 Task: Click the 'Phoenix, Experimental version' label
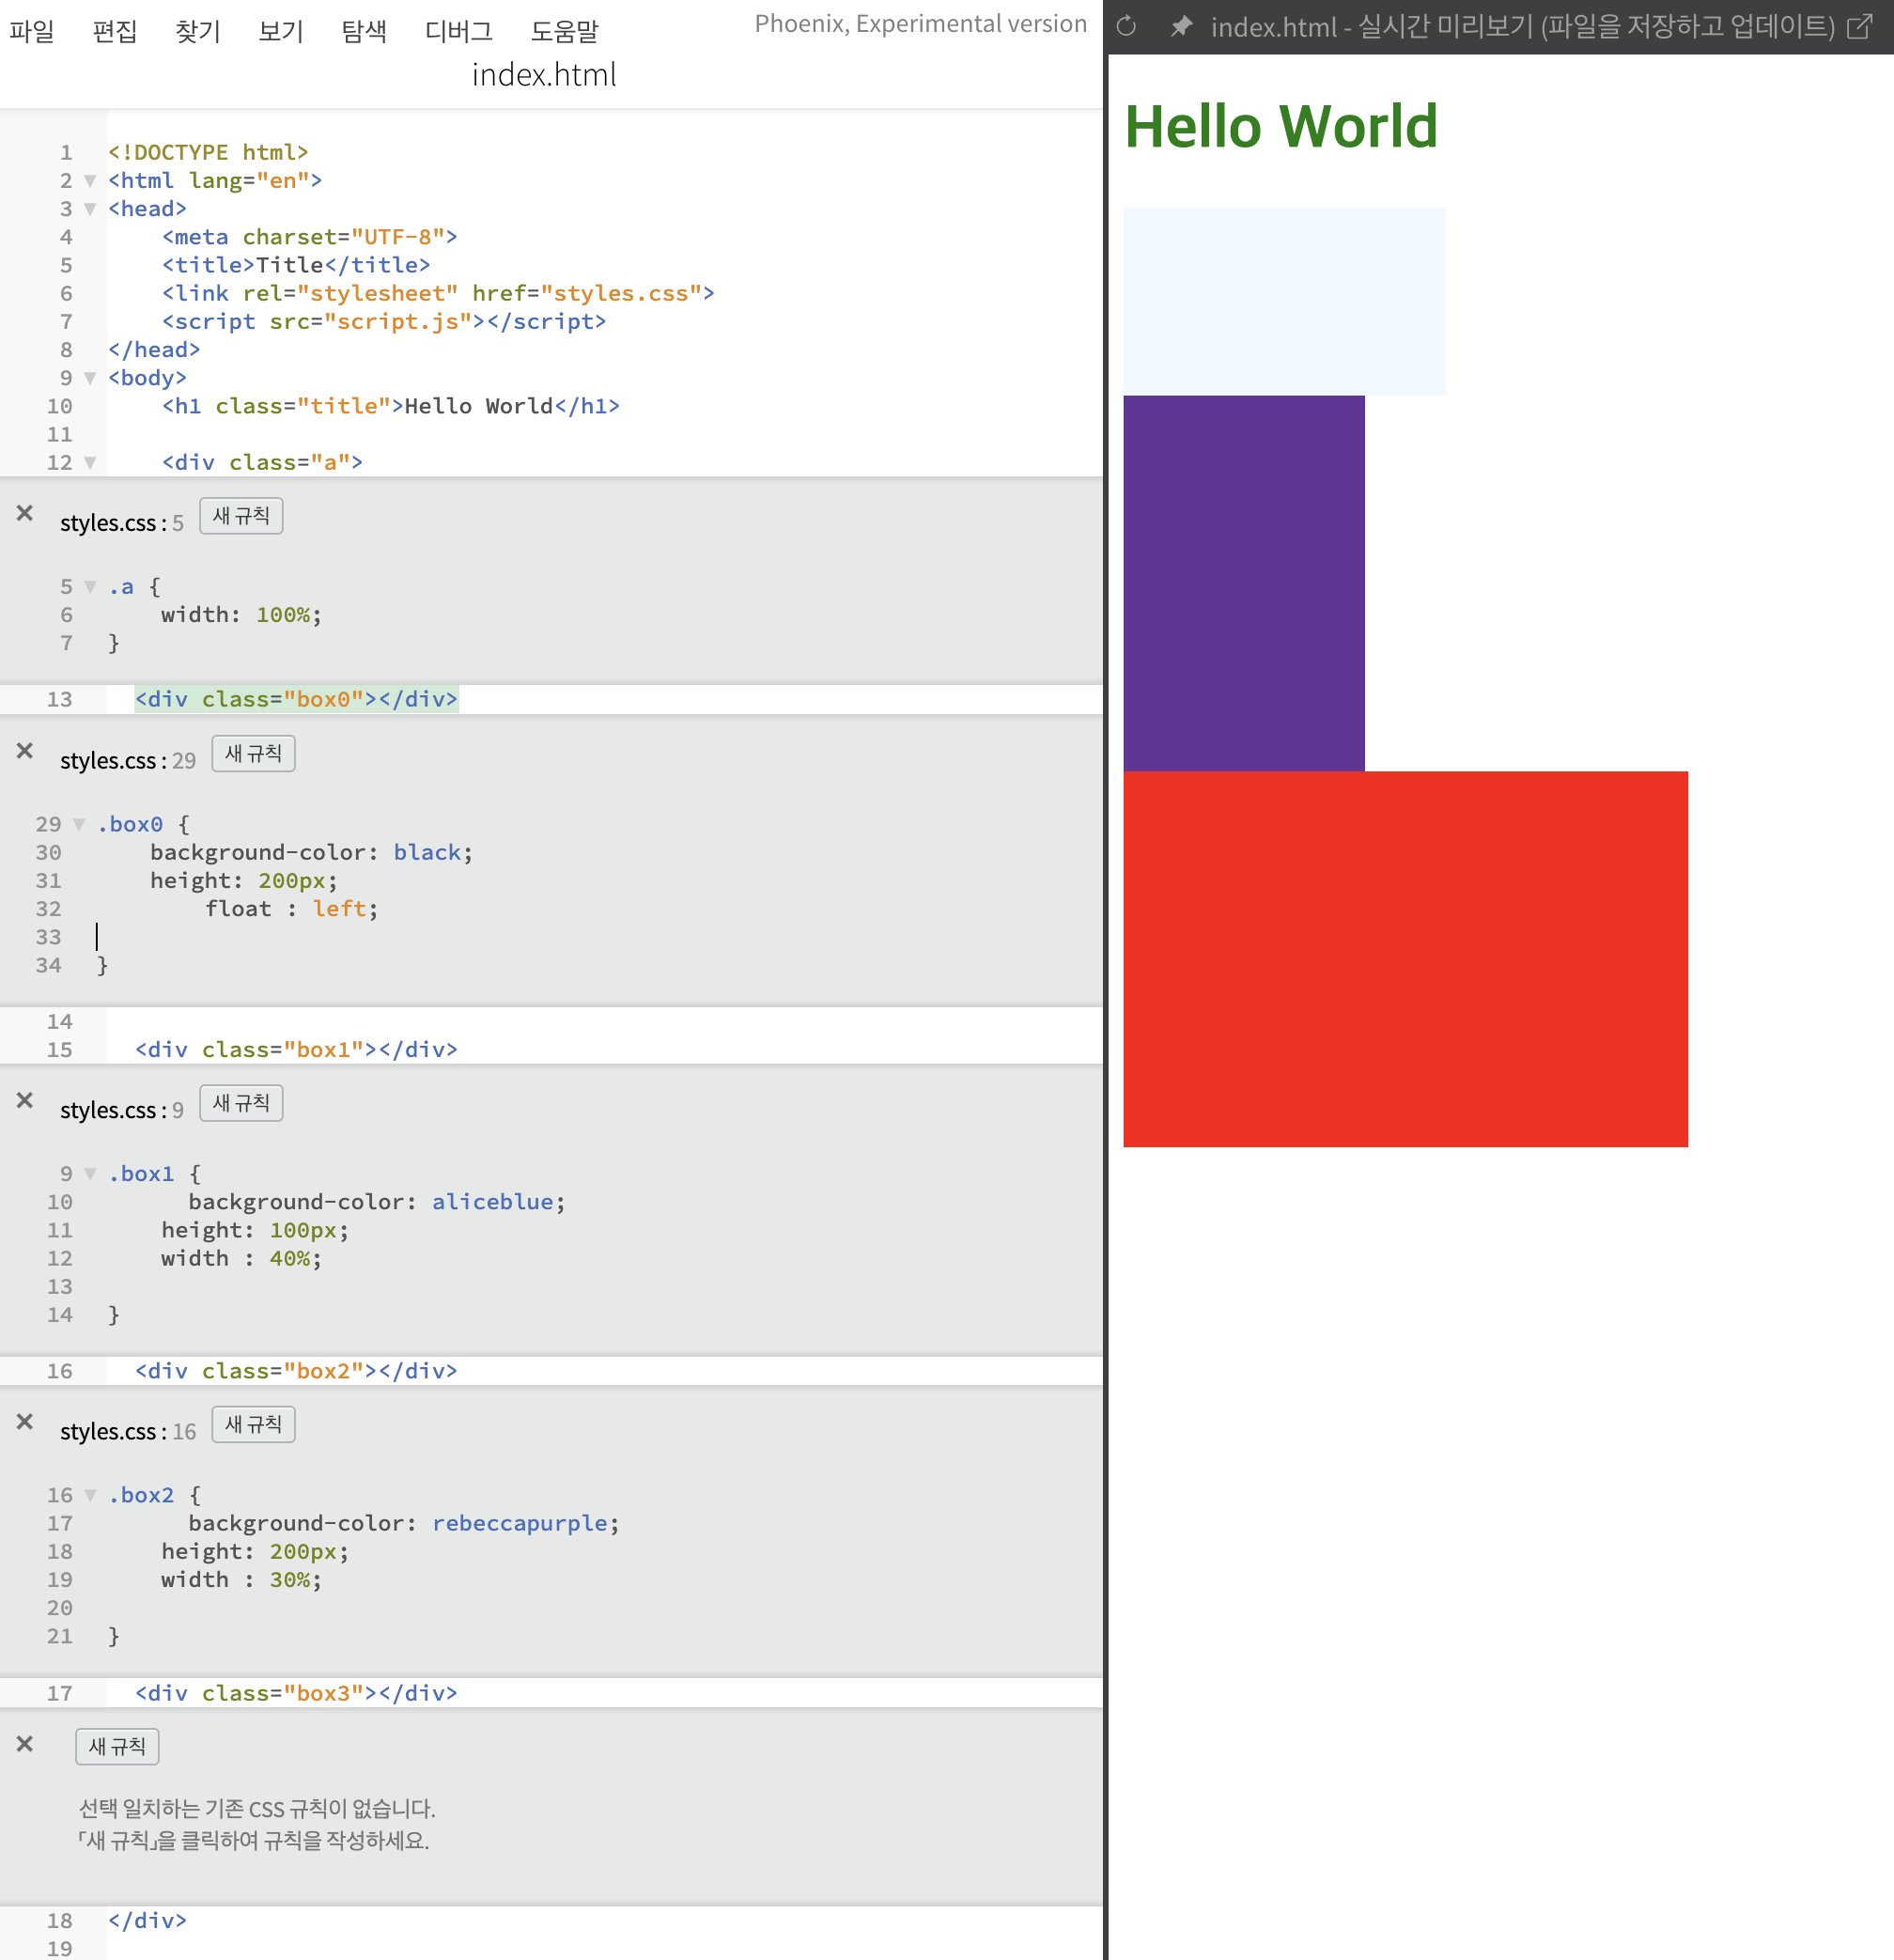(x=920, y=24)
